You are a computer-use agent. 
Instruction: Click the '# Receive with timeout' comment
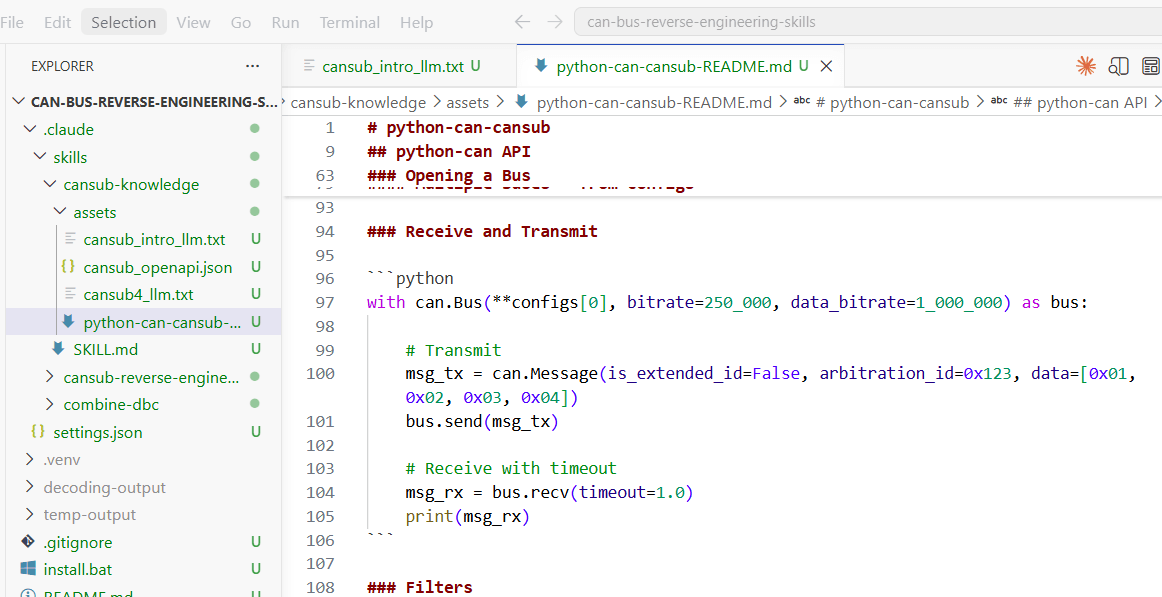(x=511, y=468)
